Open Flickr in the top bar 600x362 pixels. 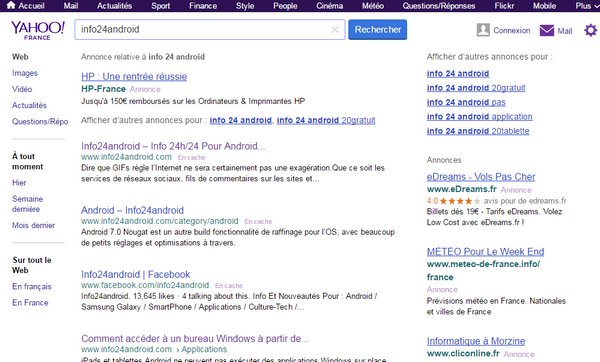click(504, 6)
